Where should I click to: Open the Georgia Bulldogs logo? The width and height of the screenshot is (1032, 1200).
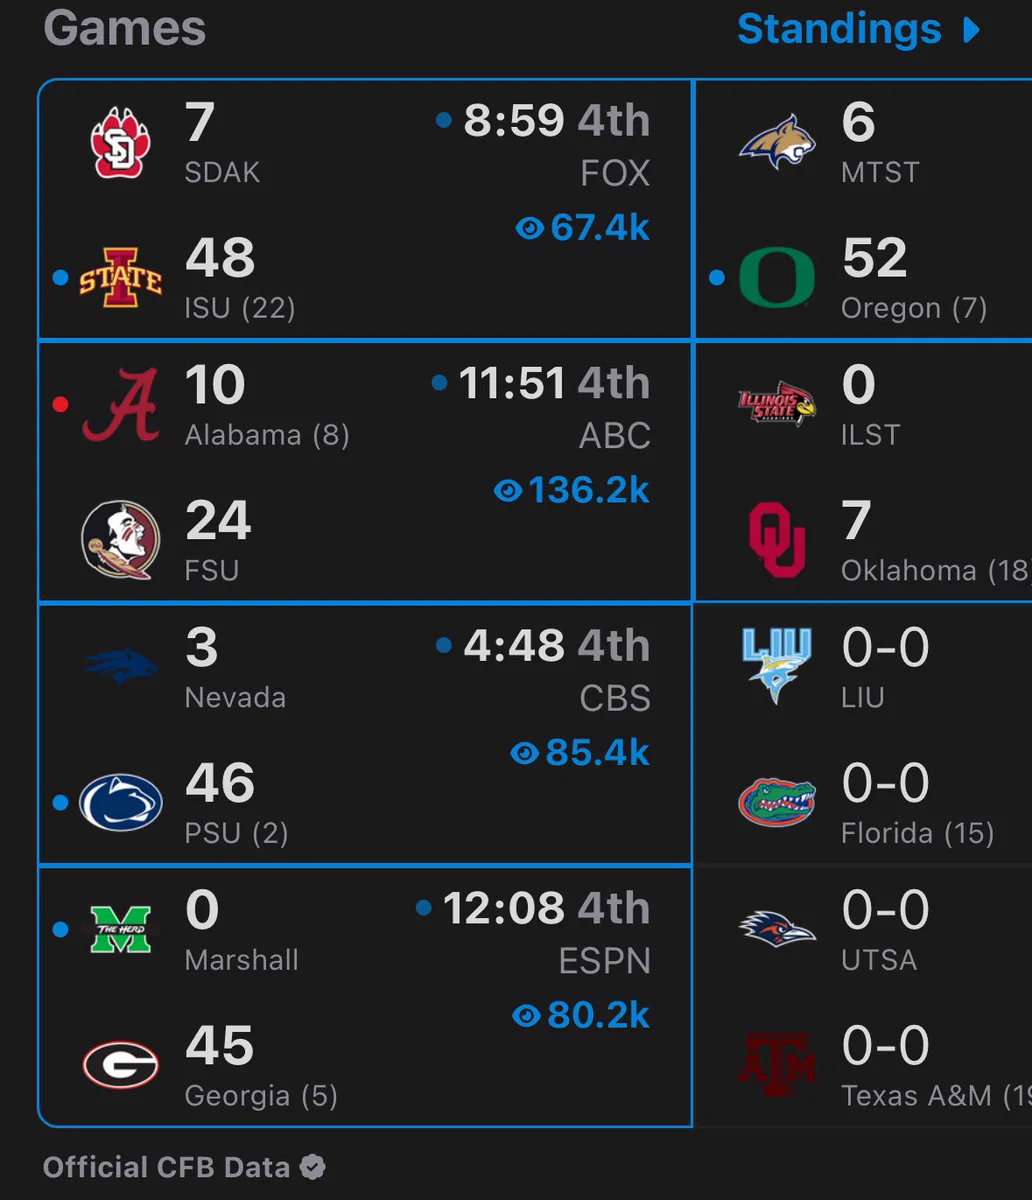[120, 1065]
